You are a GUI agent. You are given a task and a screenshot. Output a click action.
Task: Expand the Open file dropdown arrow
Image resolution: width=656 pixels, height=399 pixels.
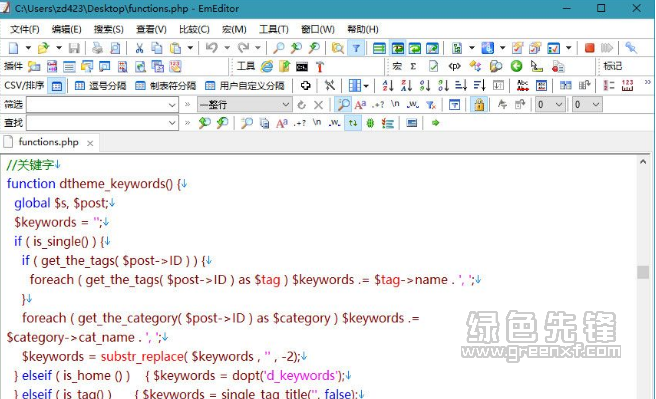click(59, 48)
